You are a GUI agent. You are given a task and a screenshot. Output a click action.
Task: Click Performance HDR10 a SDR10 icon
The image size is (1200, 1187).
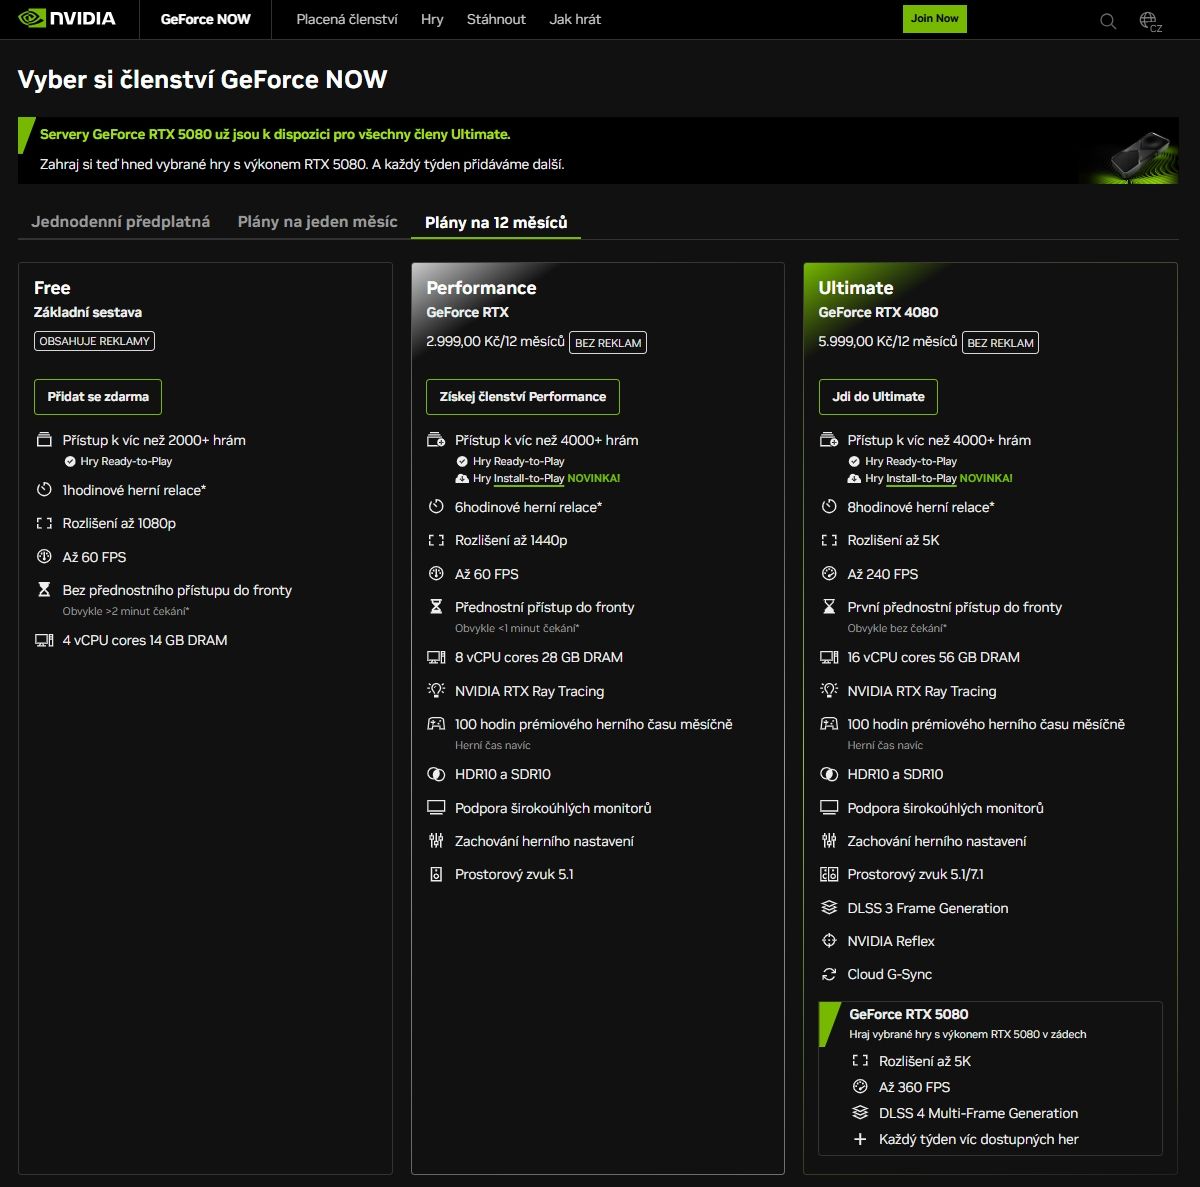point(436,774)
